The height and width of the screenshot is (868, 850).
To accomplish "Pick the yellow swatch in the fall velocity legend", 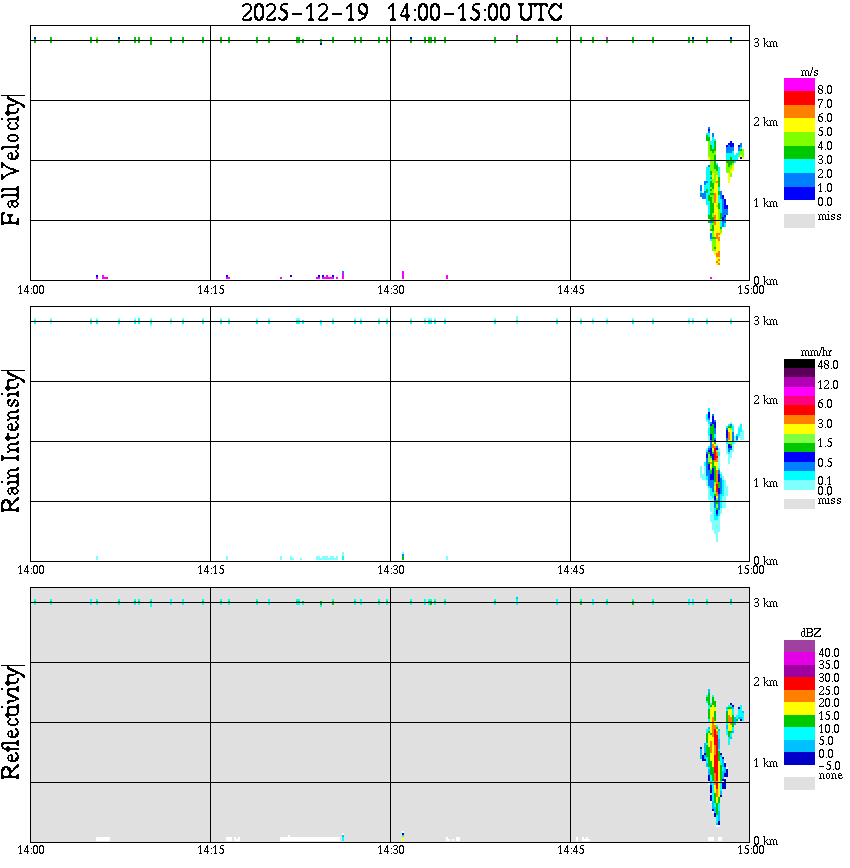I will (799, 126).
